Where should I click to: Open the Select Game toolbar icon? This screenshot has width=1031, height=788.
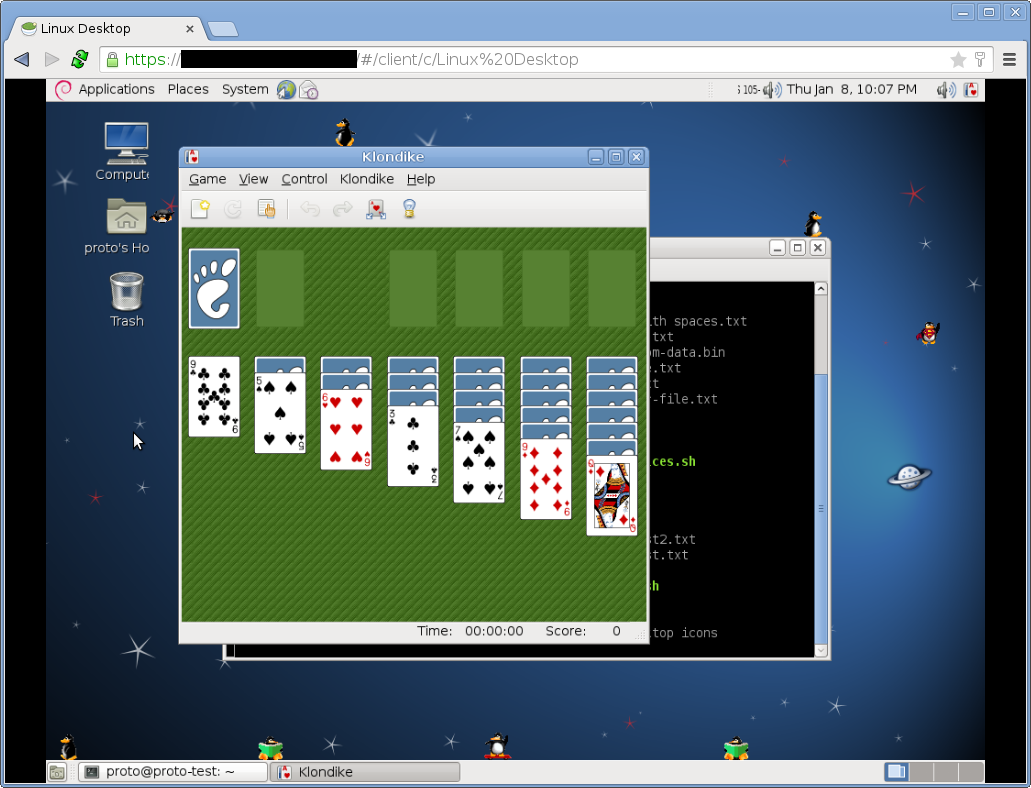click(x=266, y=209)
